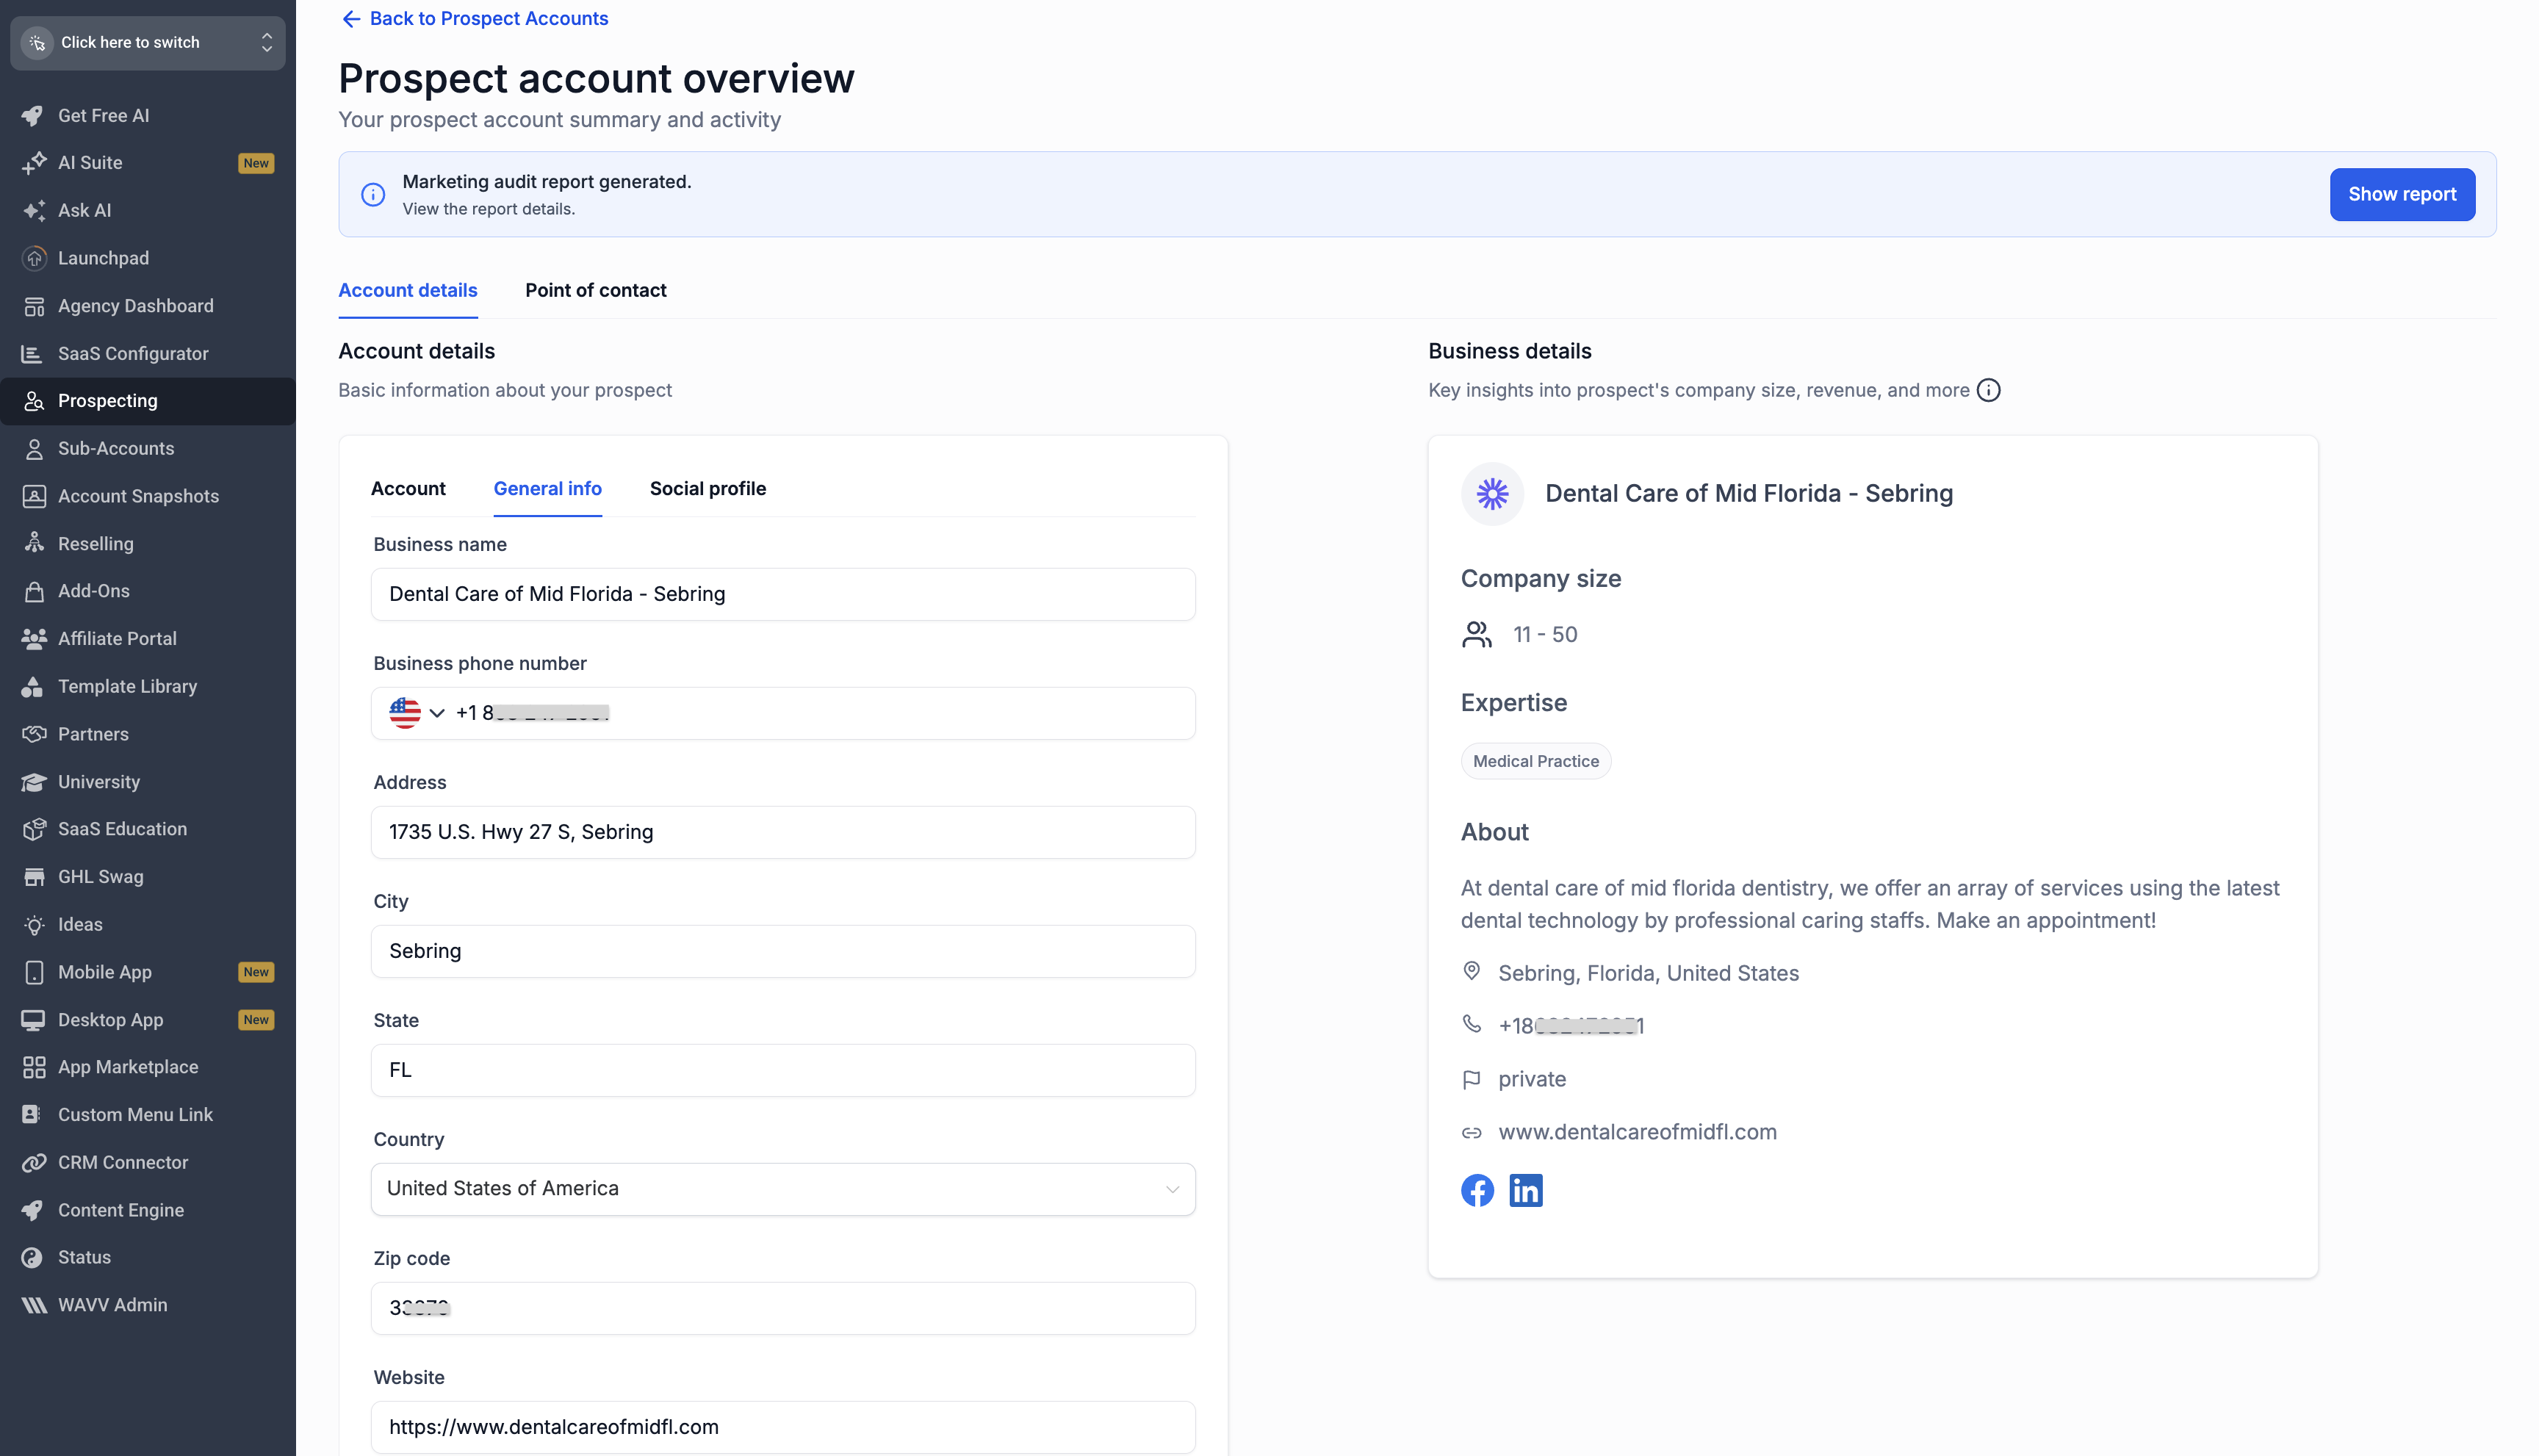The image size is (2539, 1456).
Task: Select the Social profile tab
Action: pyautogui.click(x=708, y=488)
